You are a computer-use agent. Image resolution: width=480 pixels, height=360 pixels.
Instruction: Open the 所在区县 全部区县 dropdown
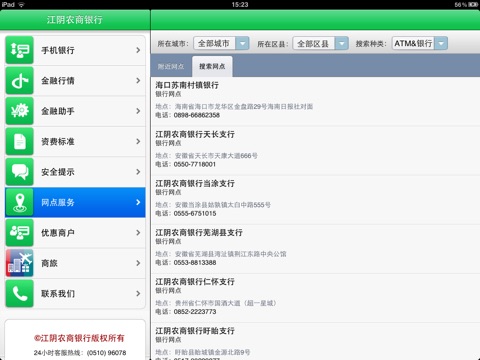[x=321, y=43]
